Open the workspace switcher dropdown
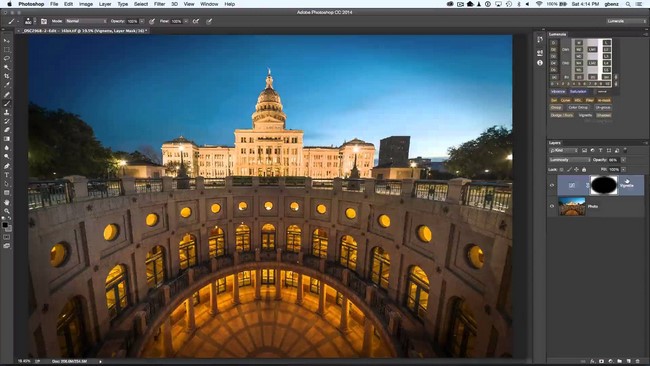 pyautogui.click(x=626, y=21)
